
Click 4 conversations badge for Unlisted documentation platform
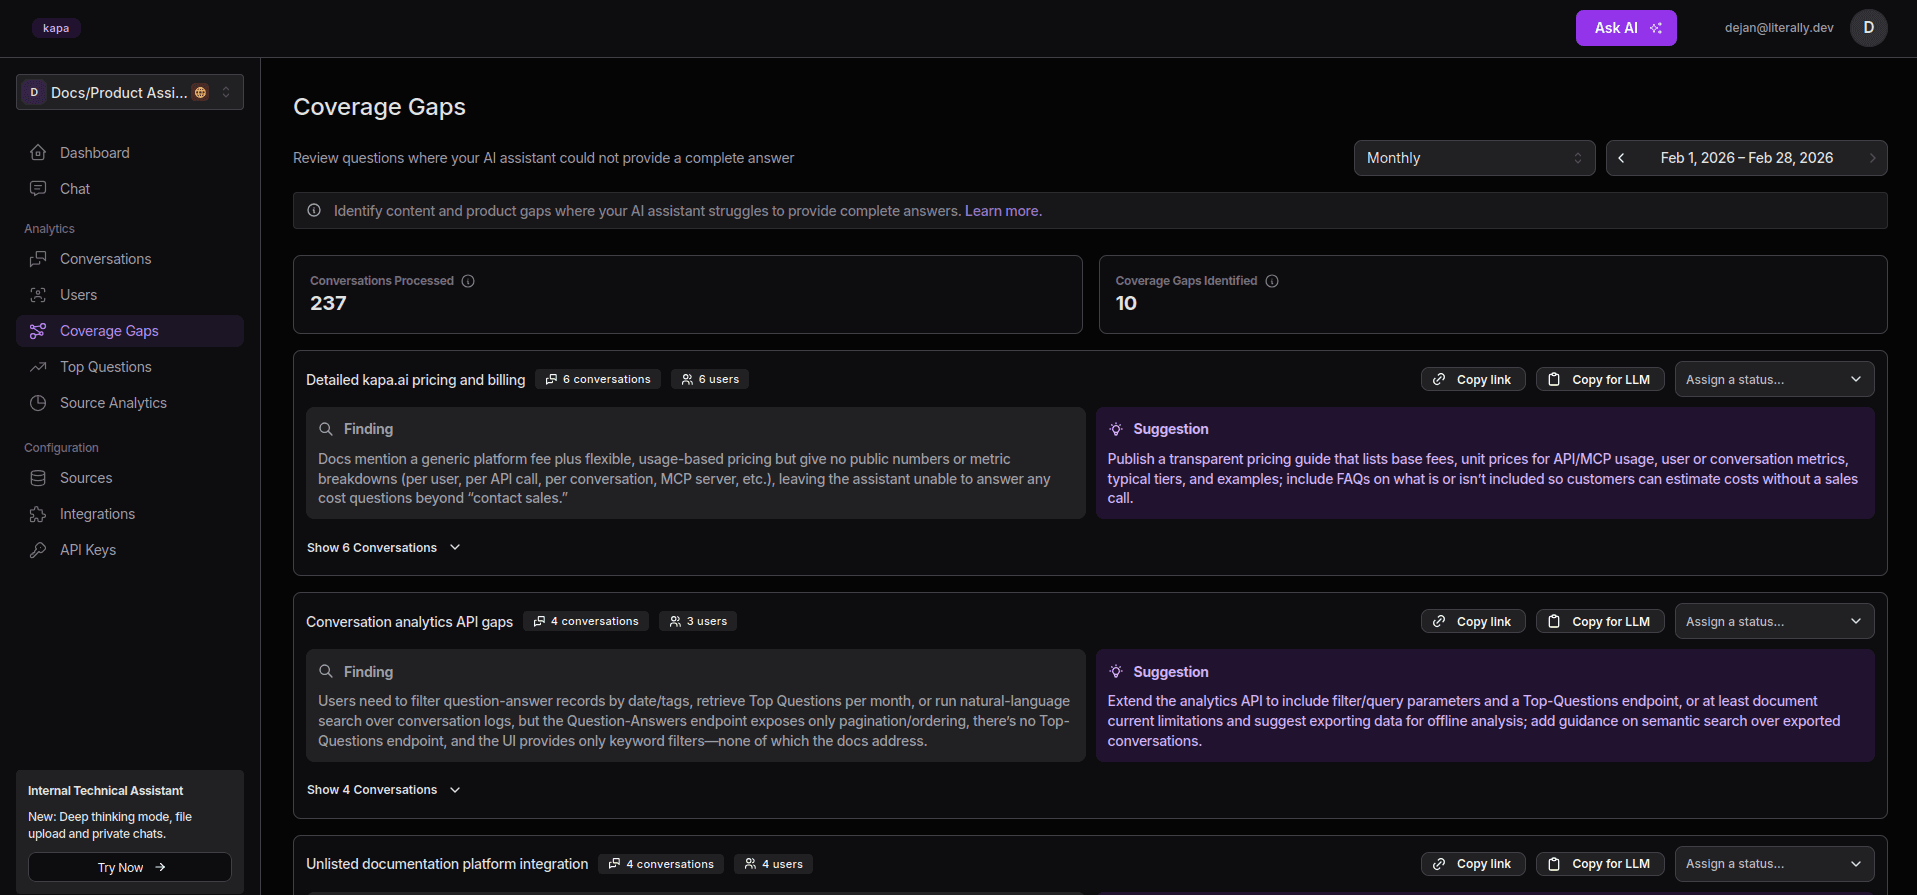(661, 864)
